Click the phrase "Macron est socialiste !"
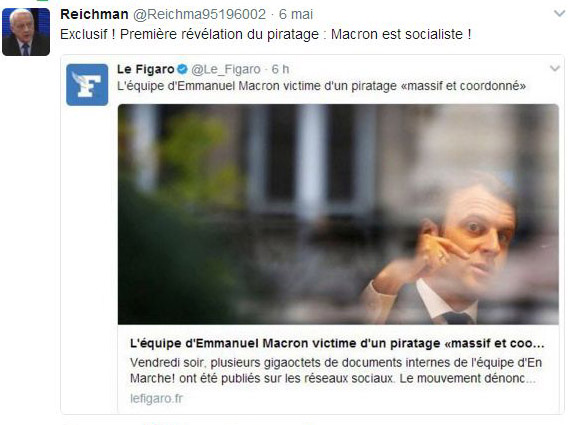 point(401,34)
